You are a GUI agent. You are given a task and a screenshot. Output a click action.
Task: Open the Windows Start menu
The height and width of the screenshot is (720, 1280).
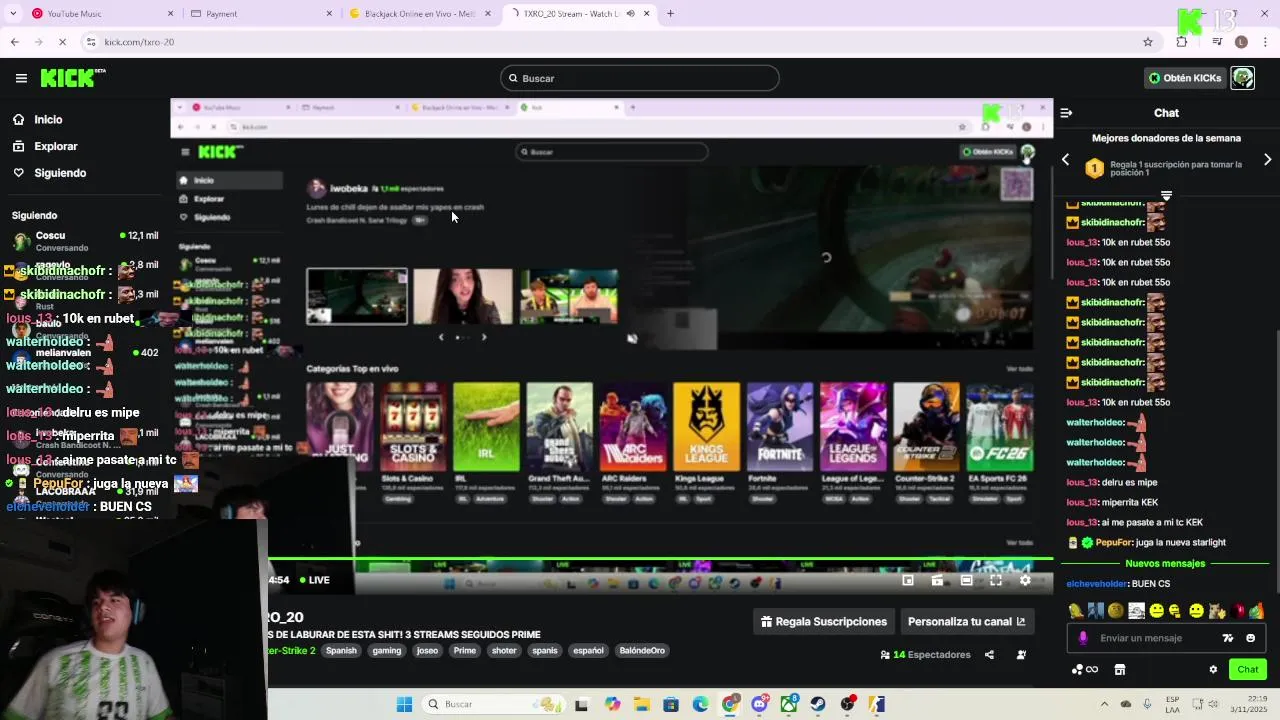[x=404, y=704]
